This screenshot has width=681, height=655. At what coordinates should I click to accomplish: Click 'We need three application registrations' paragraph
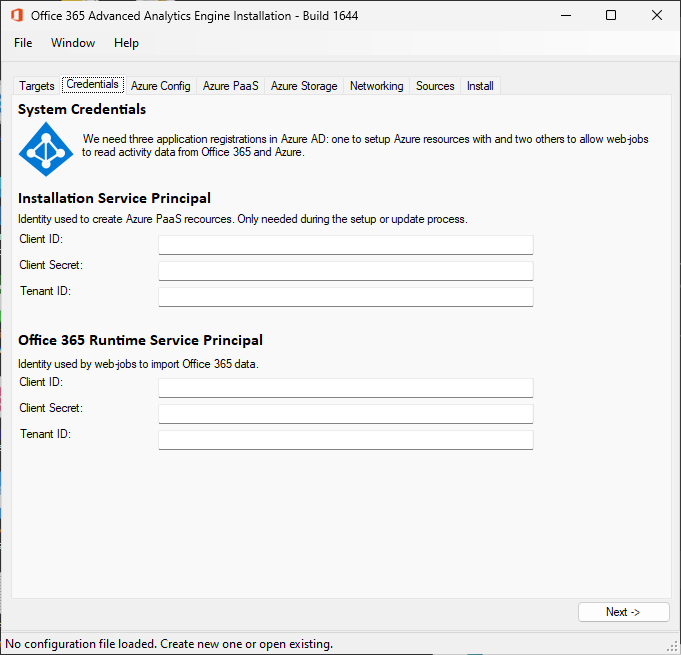coord(365,146)
